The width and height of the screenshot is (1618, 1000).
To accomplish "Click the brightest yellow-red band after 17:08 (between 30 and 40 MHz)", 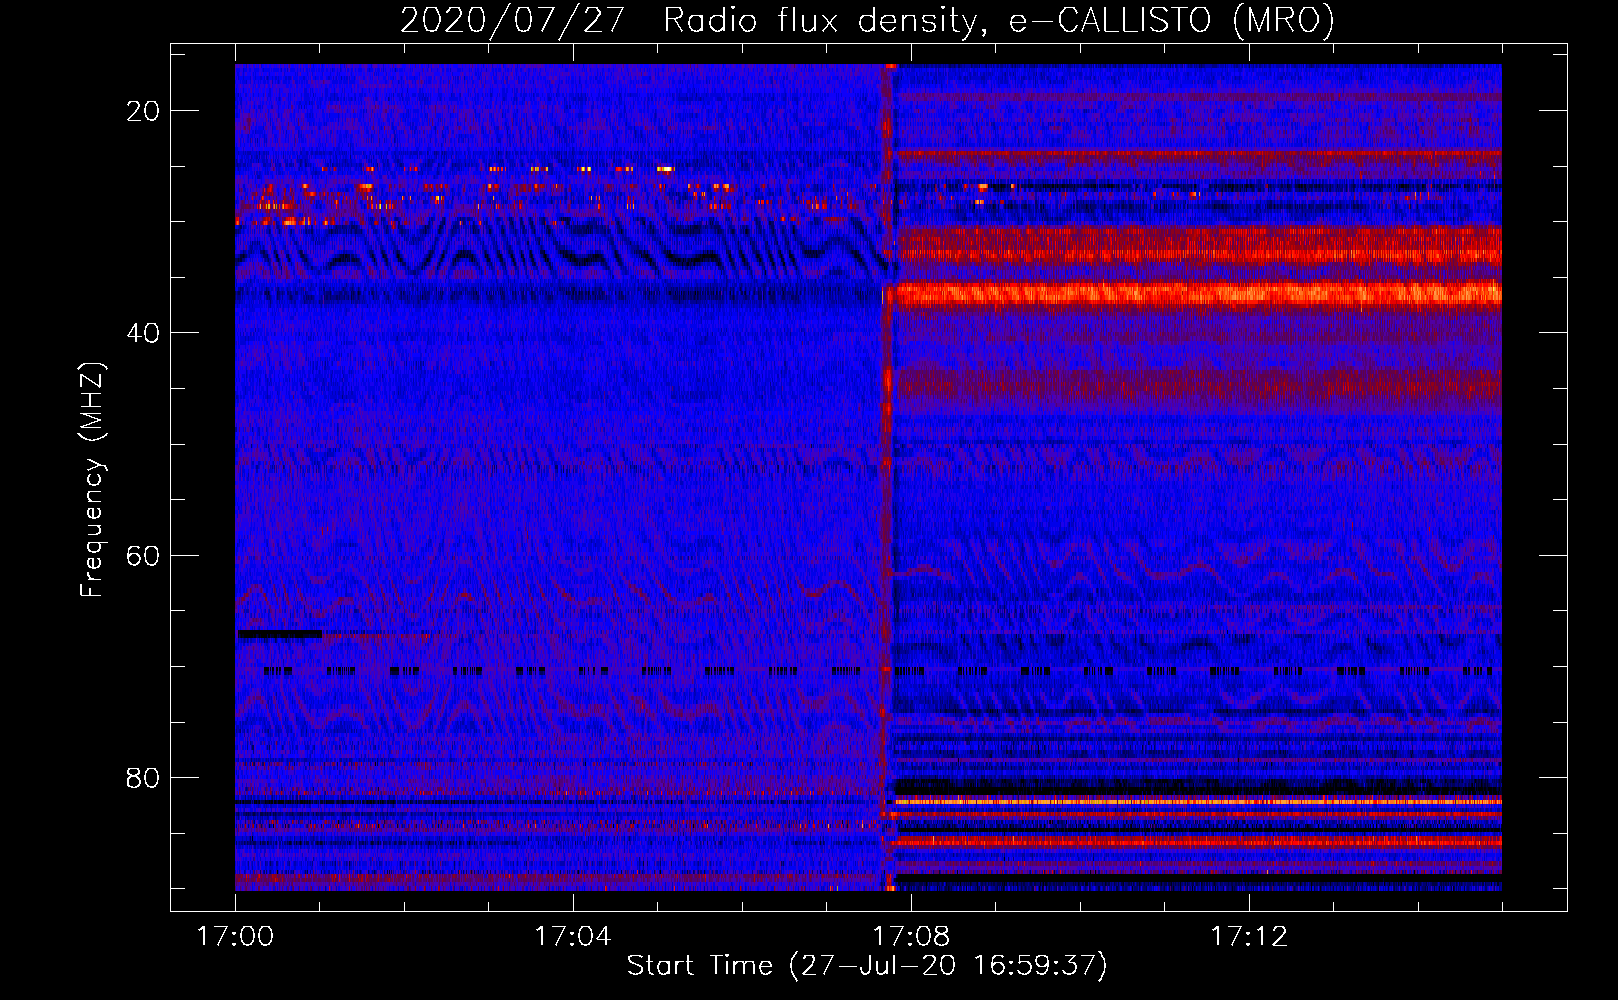I will tap(1198, 294).
